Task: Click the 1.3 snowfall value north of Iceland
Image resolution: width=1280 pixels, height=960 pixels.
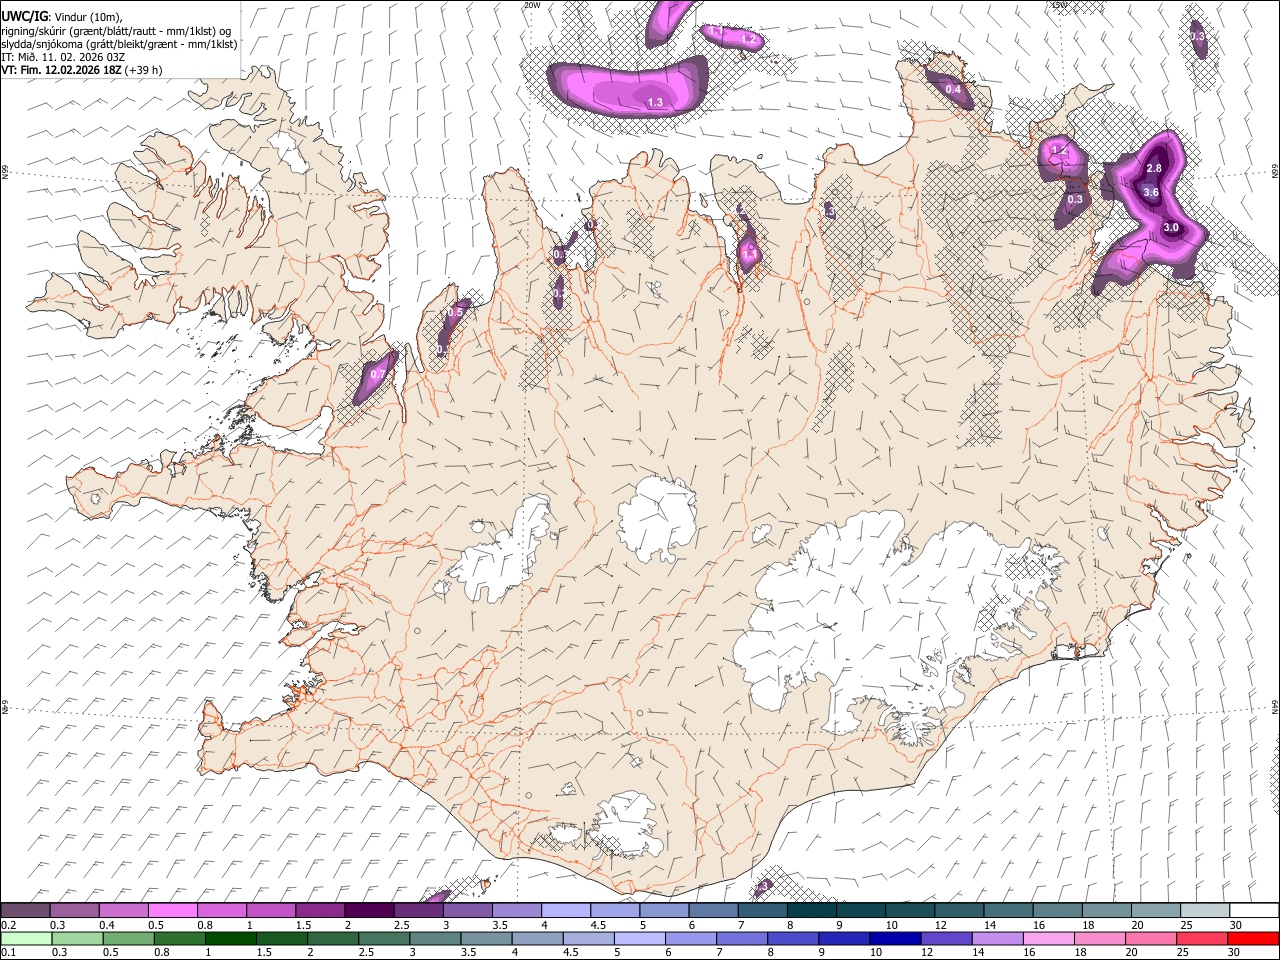Action: click(x=655, y=102)
